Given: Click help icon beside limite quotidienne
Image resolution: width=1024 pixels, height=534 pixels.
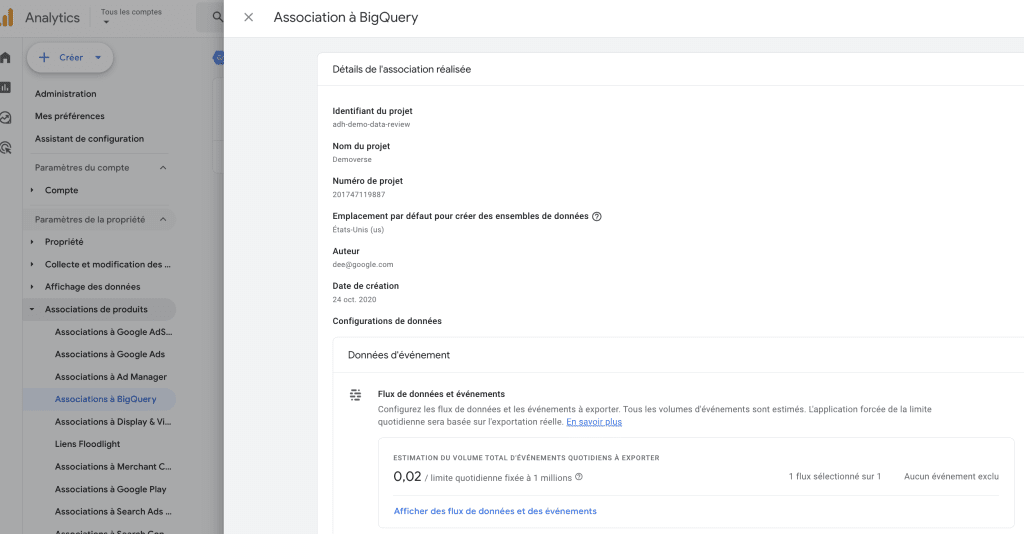Looking at the screenshot, I should 579,477.
